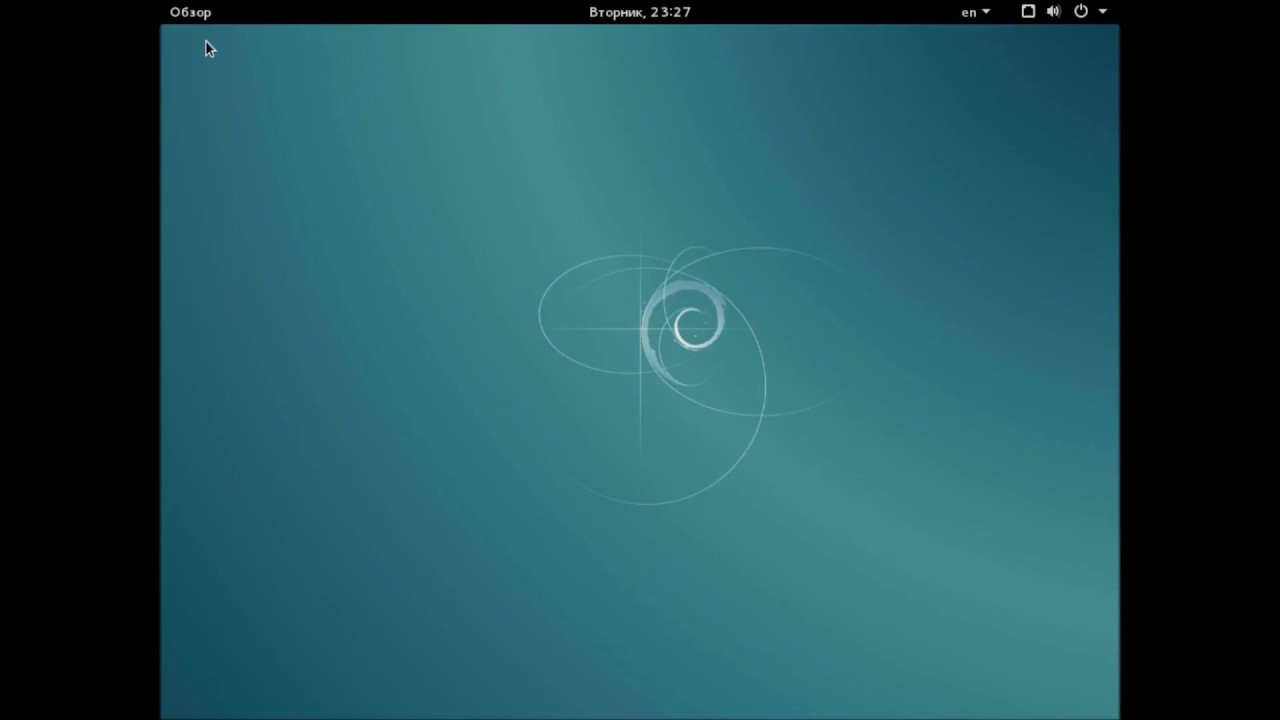Click the volume speaker icon
Viewport: 1280px width, 720px height.
(x=1054, y=11)
